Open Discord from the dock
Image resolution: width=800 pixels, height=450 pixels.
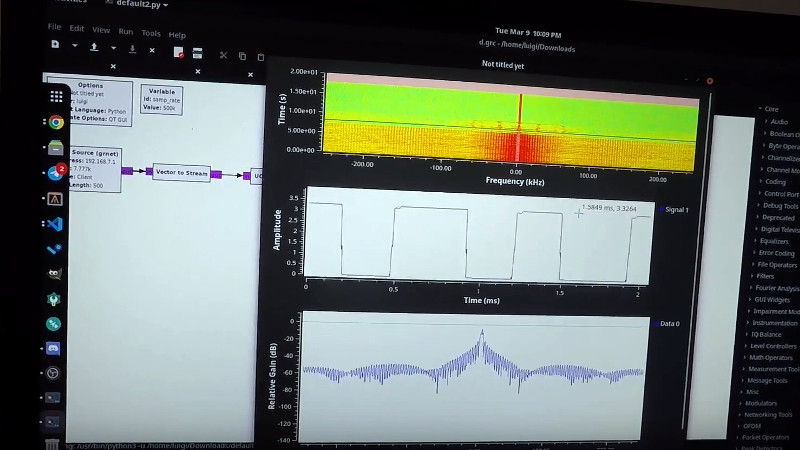pyautogui.click(x=54, y=348)
